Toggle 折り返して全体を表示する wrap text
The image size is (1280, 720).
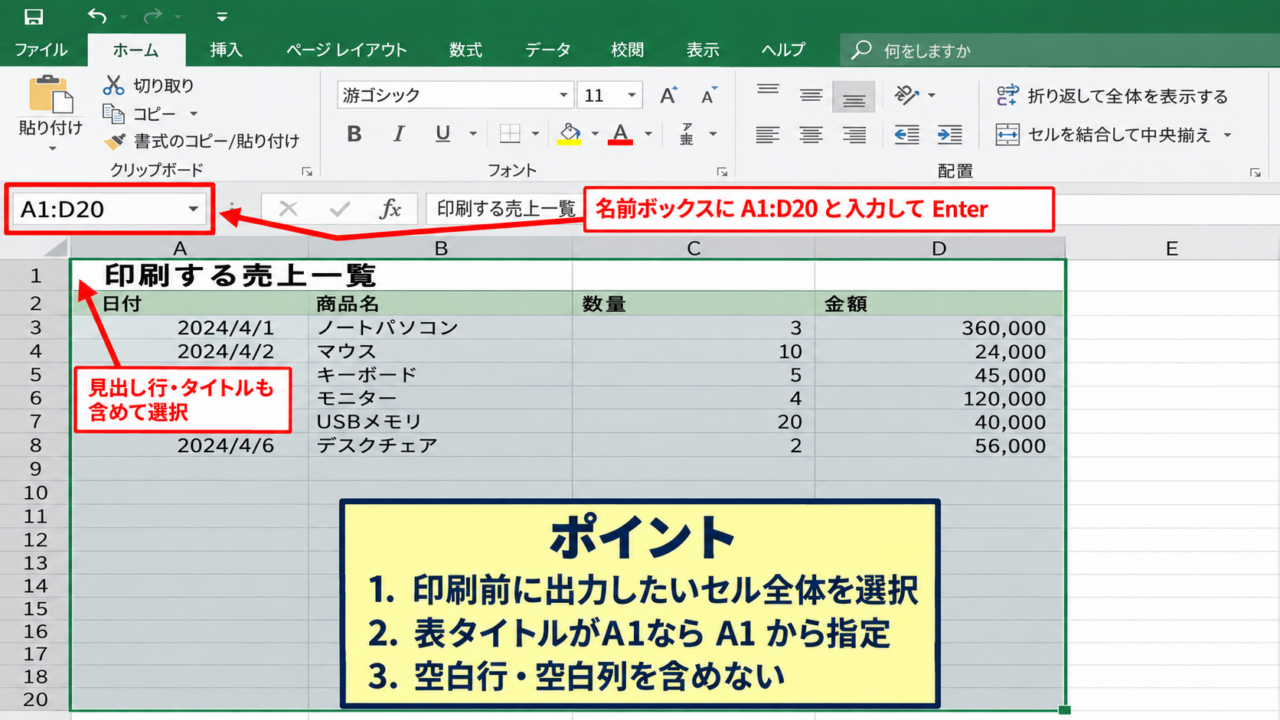[x=1112, y=96]
